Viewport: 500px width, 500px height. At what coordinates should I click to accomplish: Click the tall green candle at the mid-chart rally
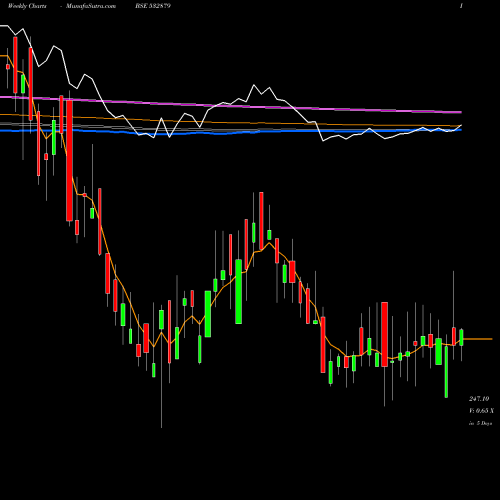pyautogui.click(x=239, y=291)
